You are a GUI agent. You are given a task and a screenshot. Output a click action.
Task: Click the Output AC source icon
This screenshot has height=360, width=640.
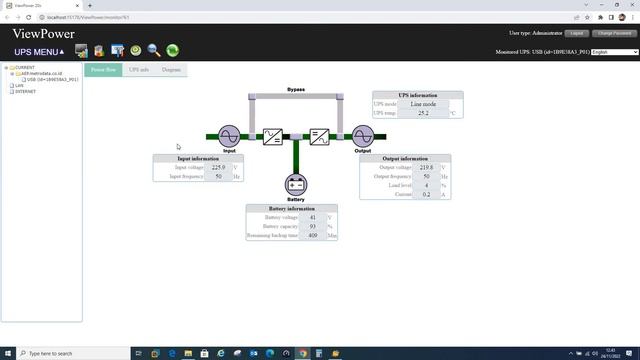pos(363,136)
